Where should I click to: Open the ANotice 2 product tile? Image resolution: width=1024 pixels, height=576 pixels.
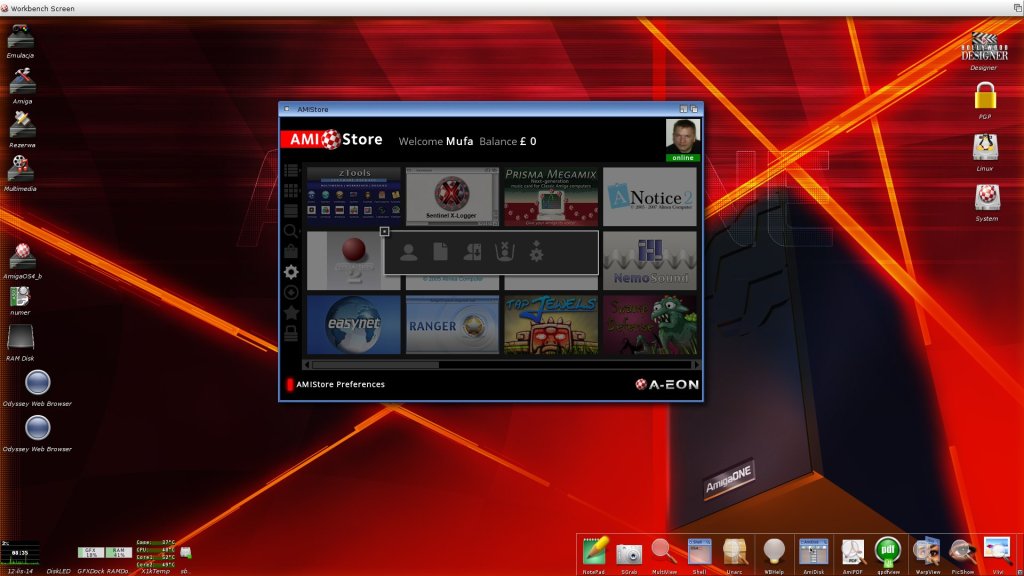click(x=650, y=196)
